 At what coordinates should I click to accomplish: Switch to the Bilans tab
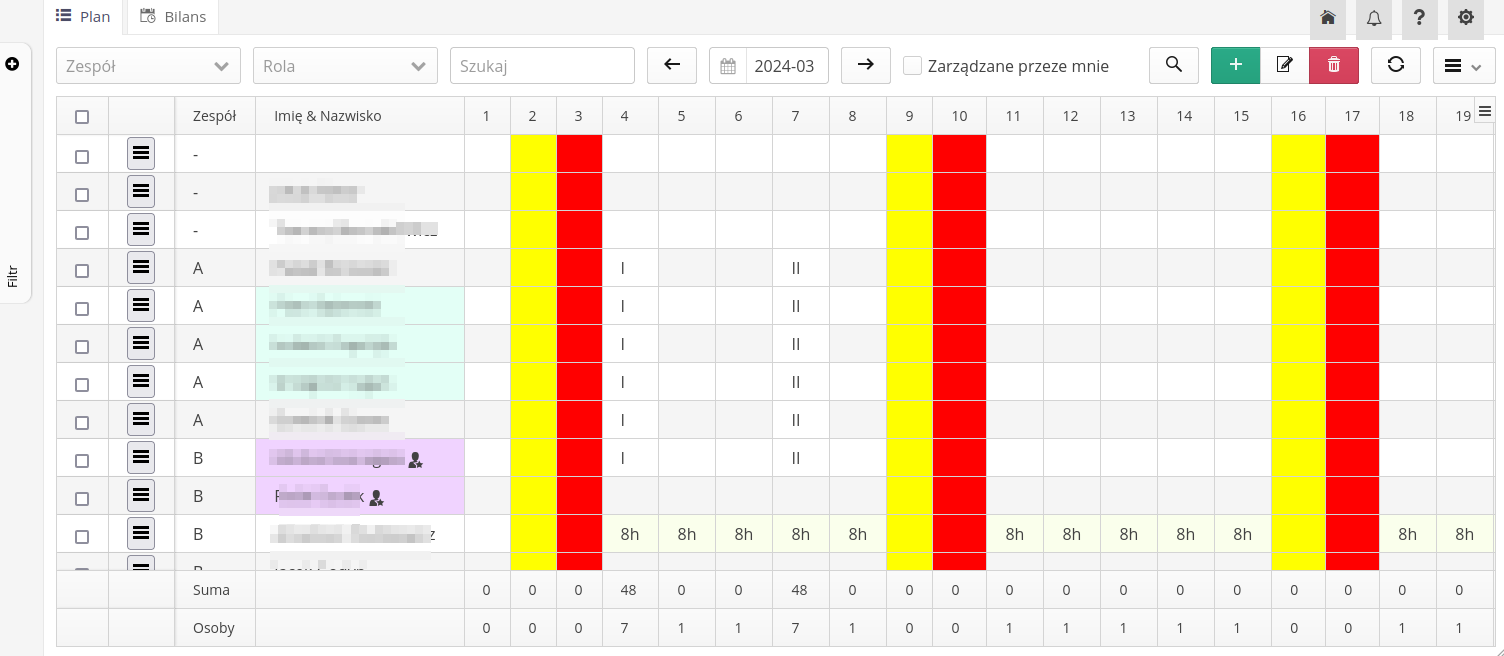173,17
